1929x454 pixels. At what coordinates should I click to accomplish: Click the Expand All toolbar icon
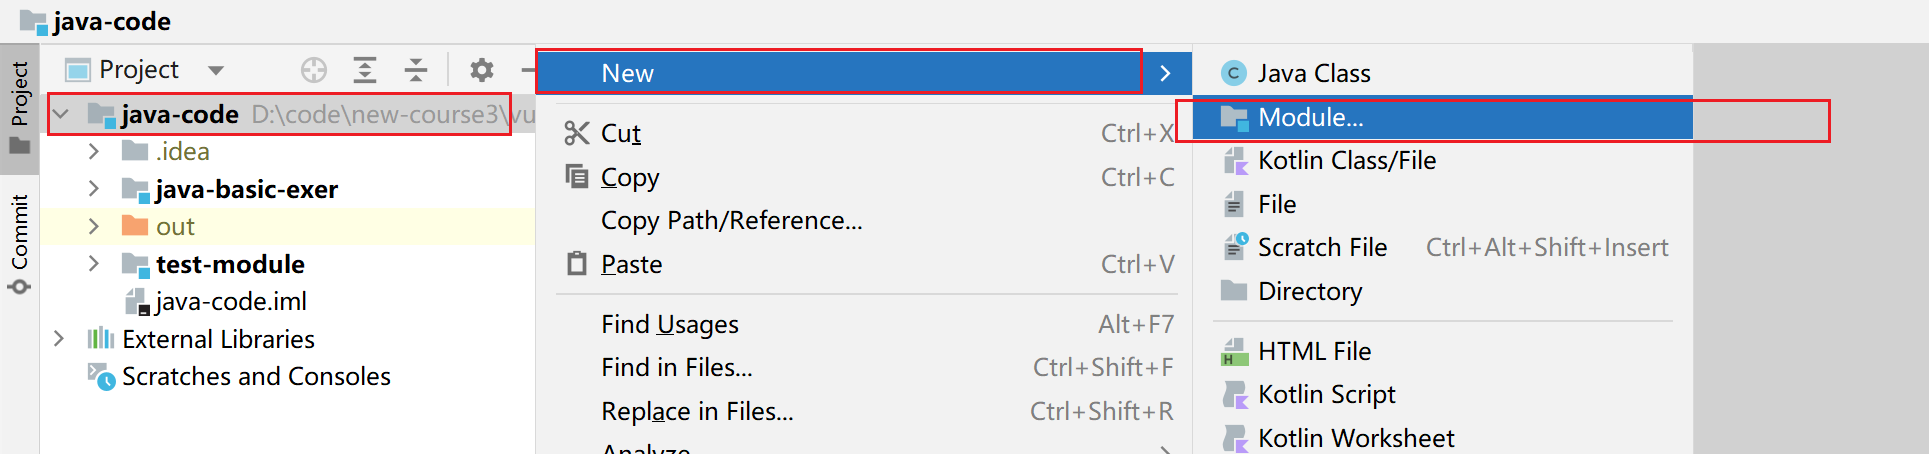click(x=365, y=70)
